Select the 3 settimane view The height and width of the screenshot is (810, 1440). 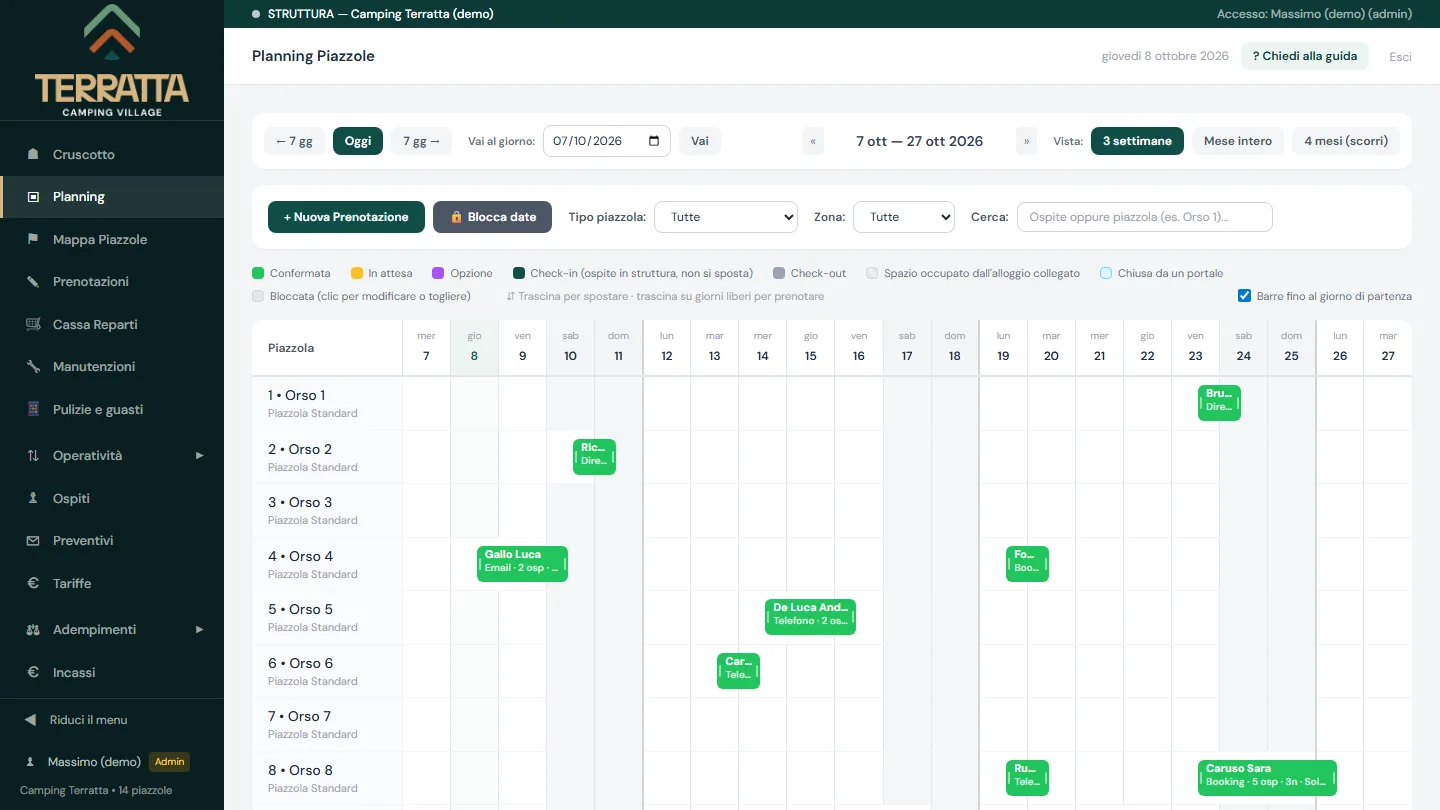pos(1137,141)
